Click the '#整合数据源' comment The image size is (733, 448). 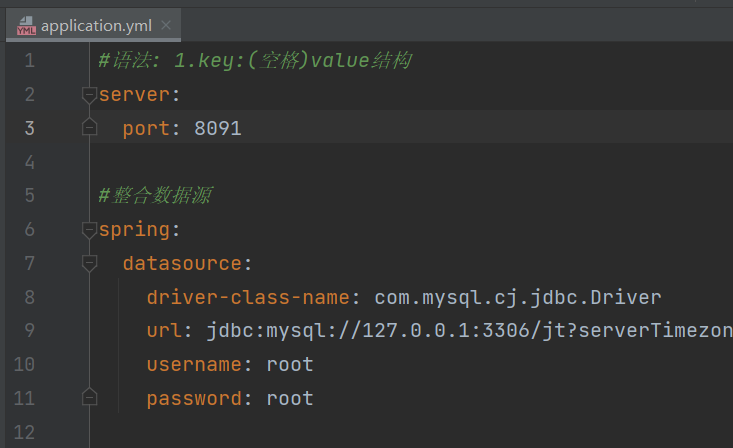click(x=156, y=195)
